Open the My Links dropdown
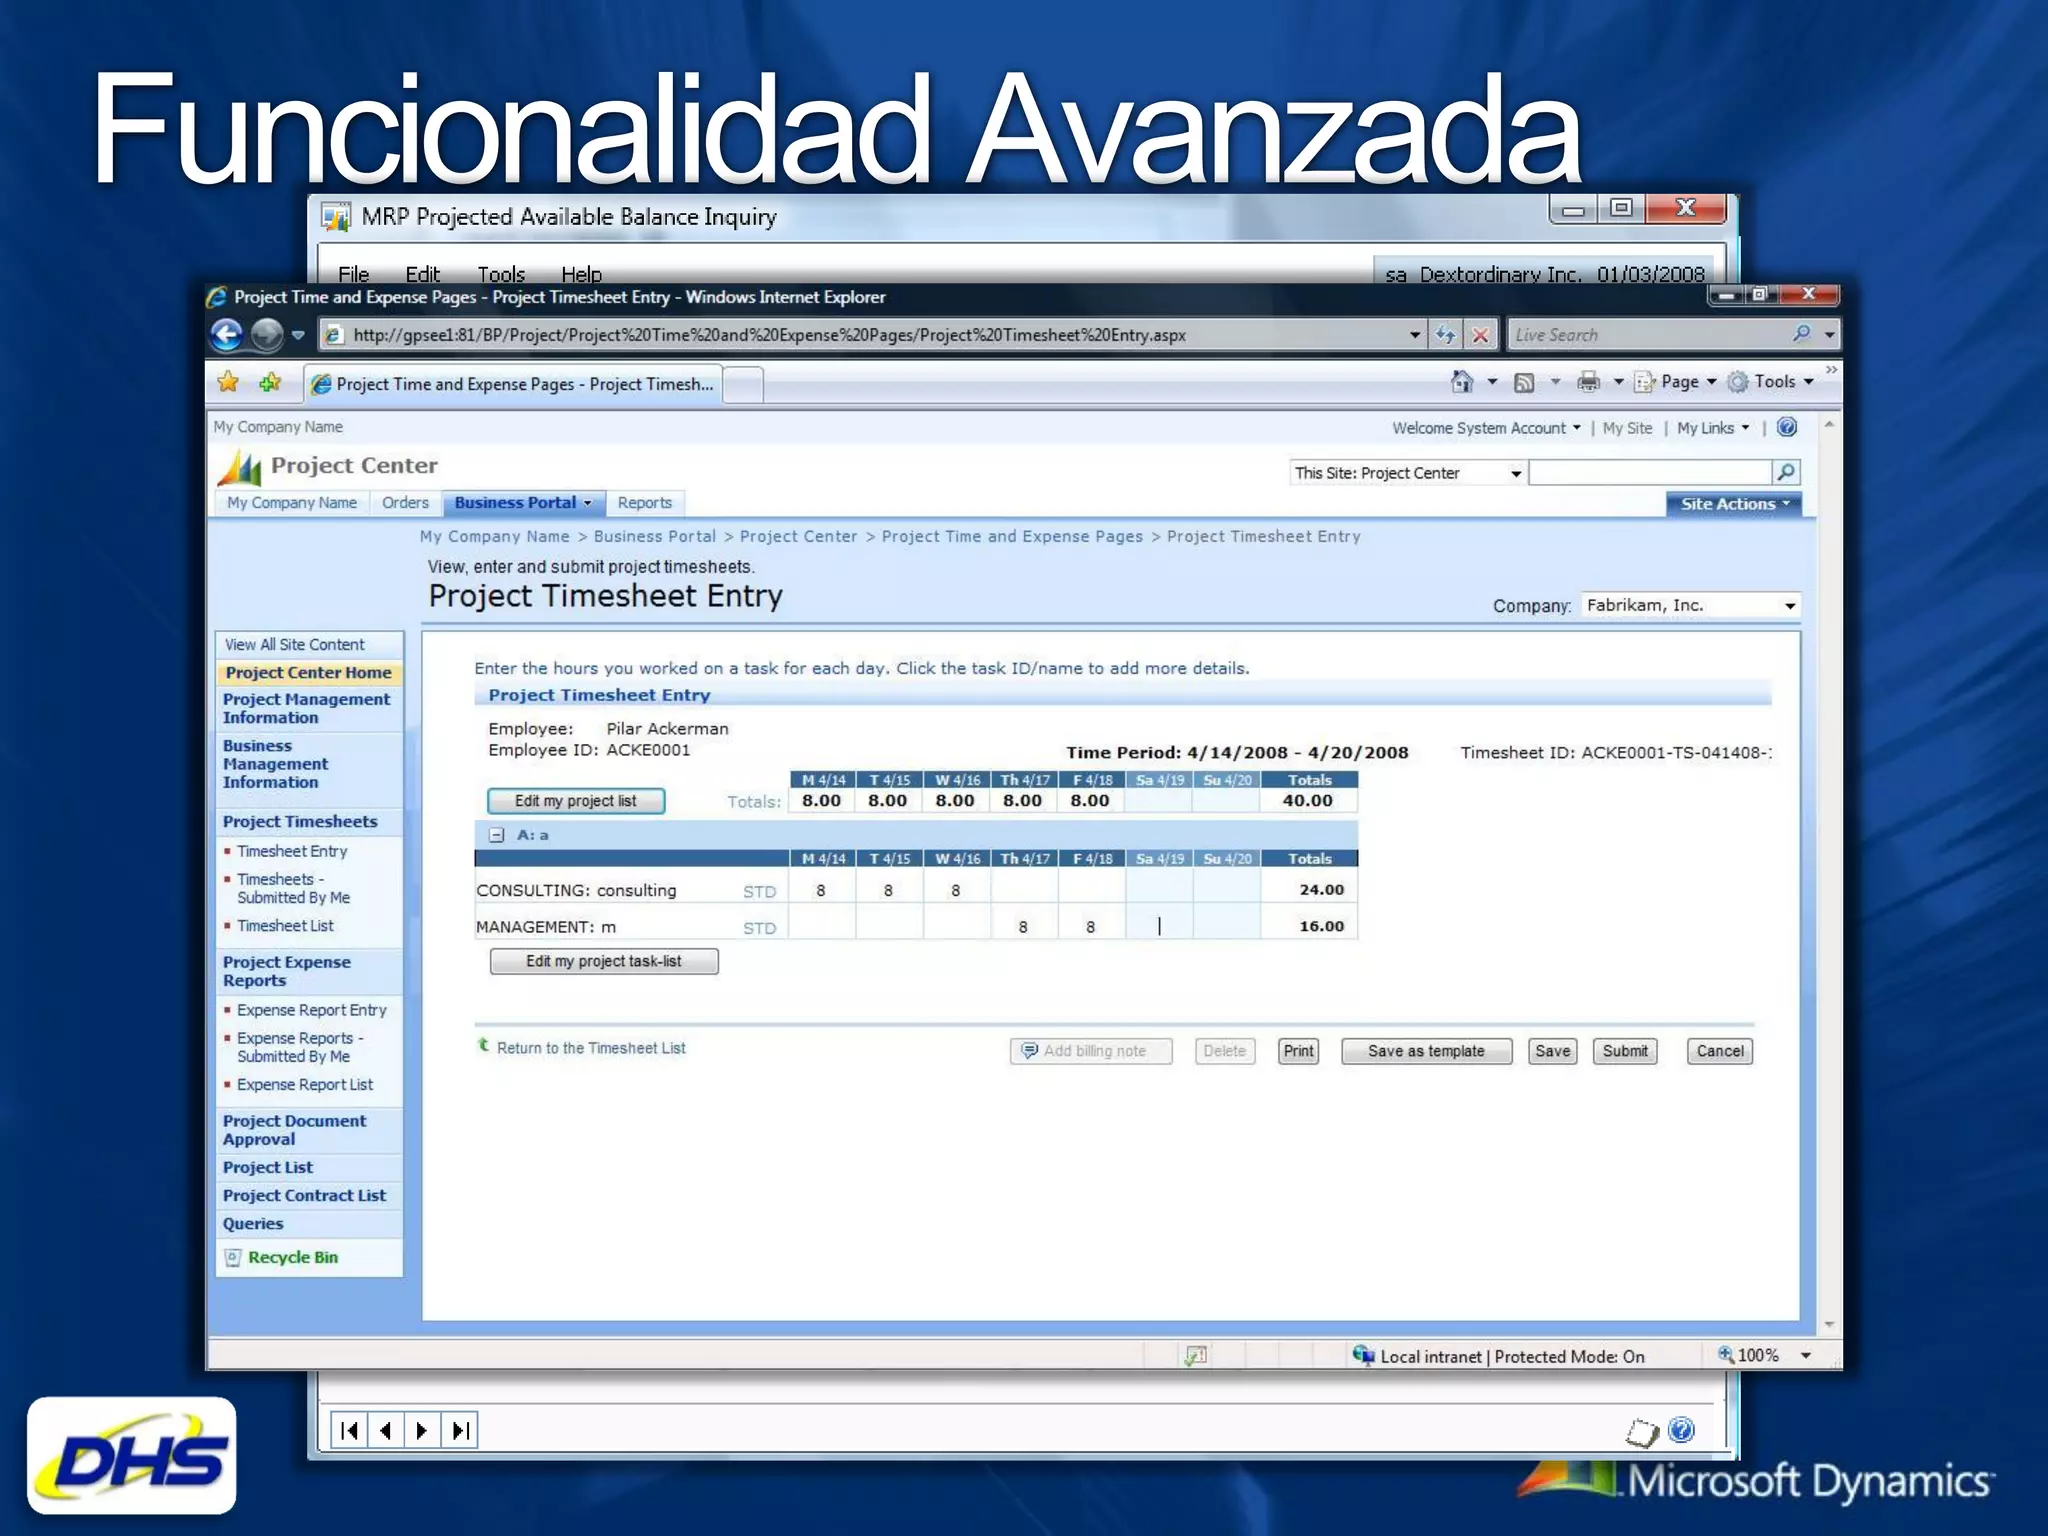This screenshot has height=1536, width=2048. pos(1713,428)
